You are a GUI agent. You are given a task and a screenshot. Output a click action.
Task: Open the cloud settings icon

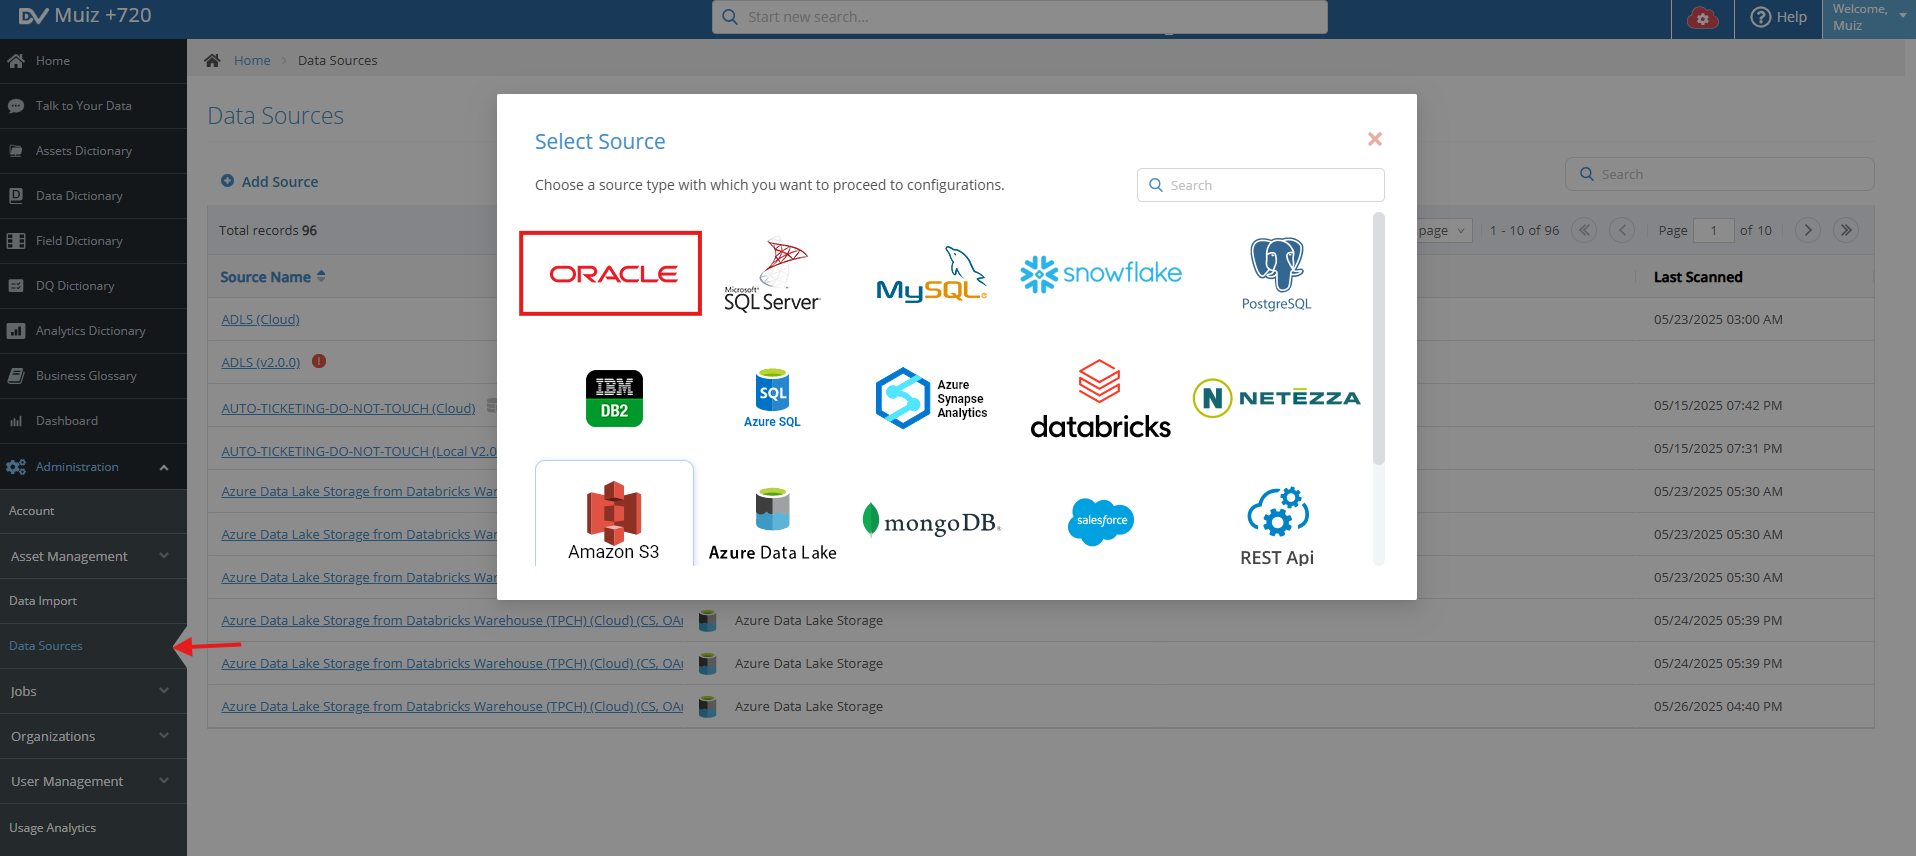(1702, 17)
